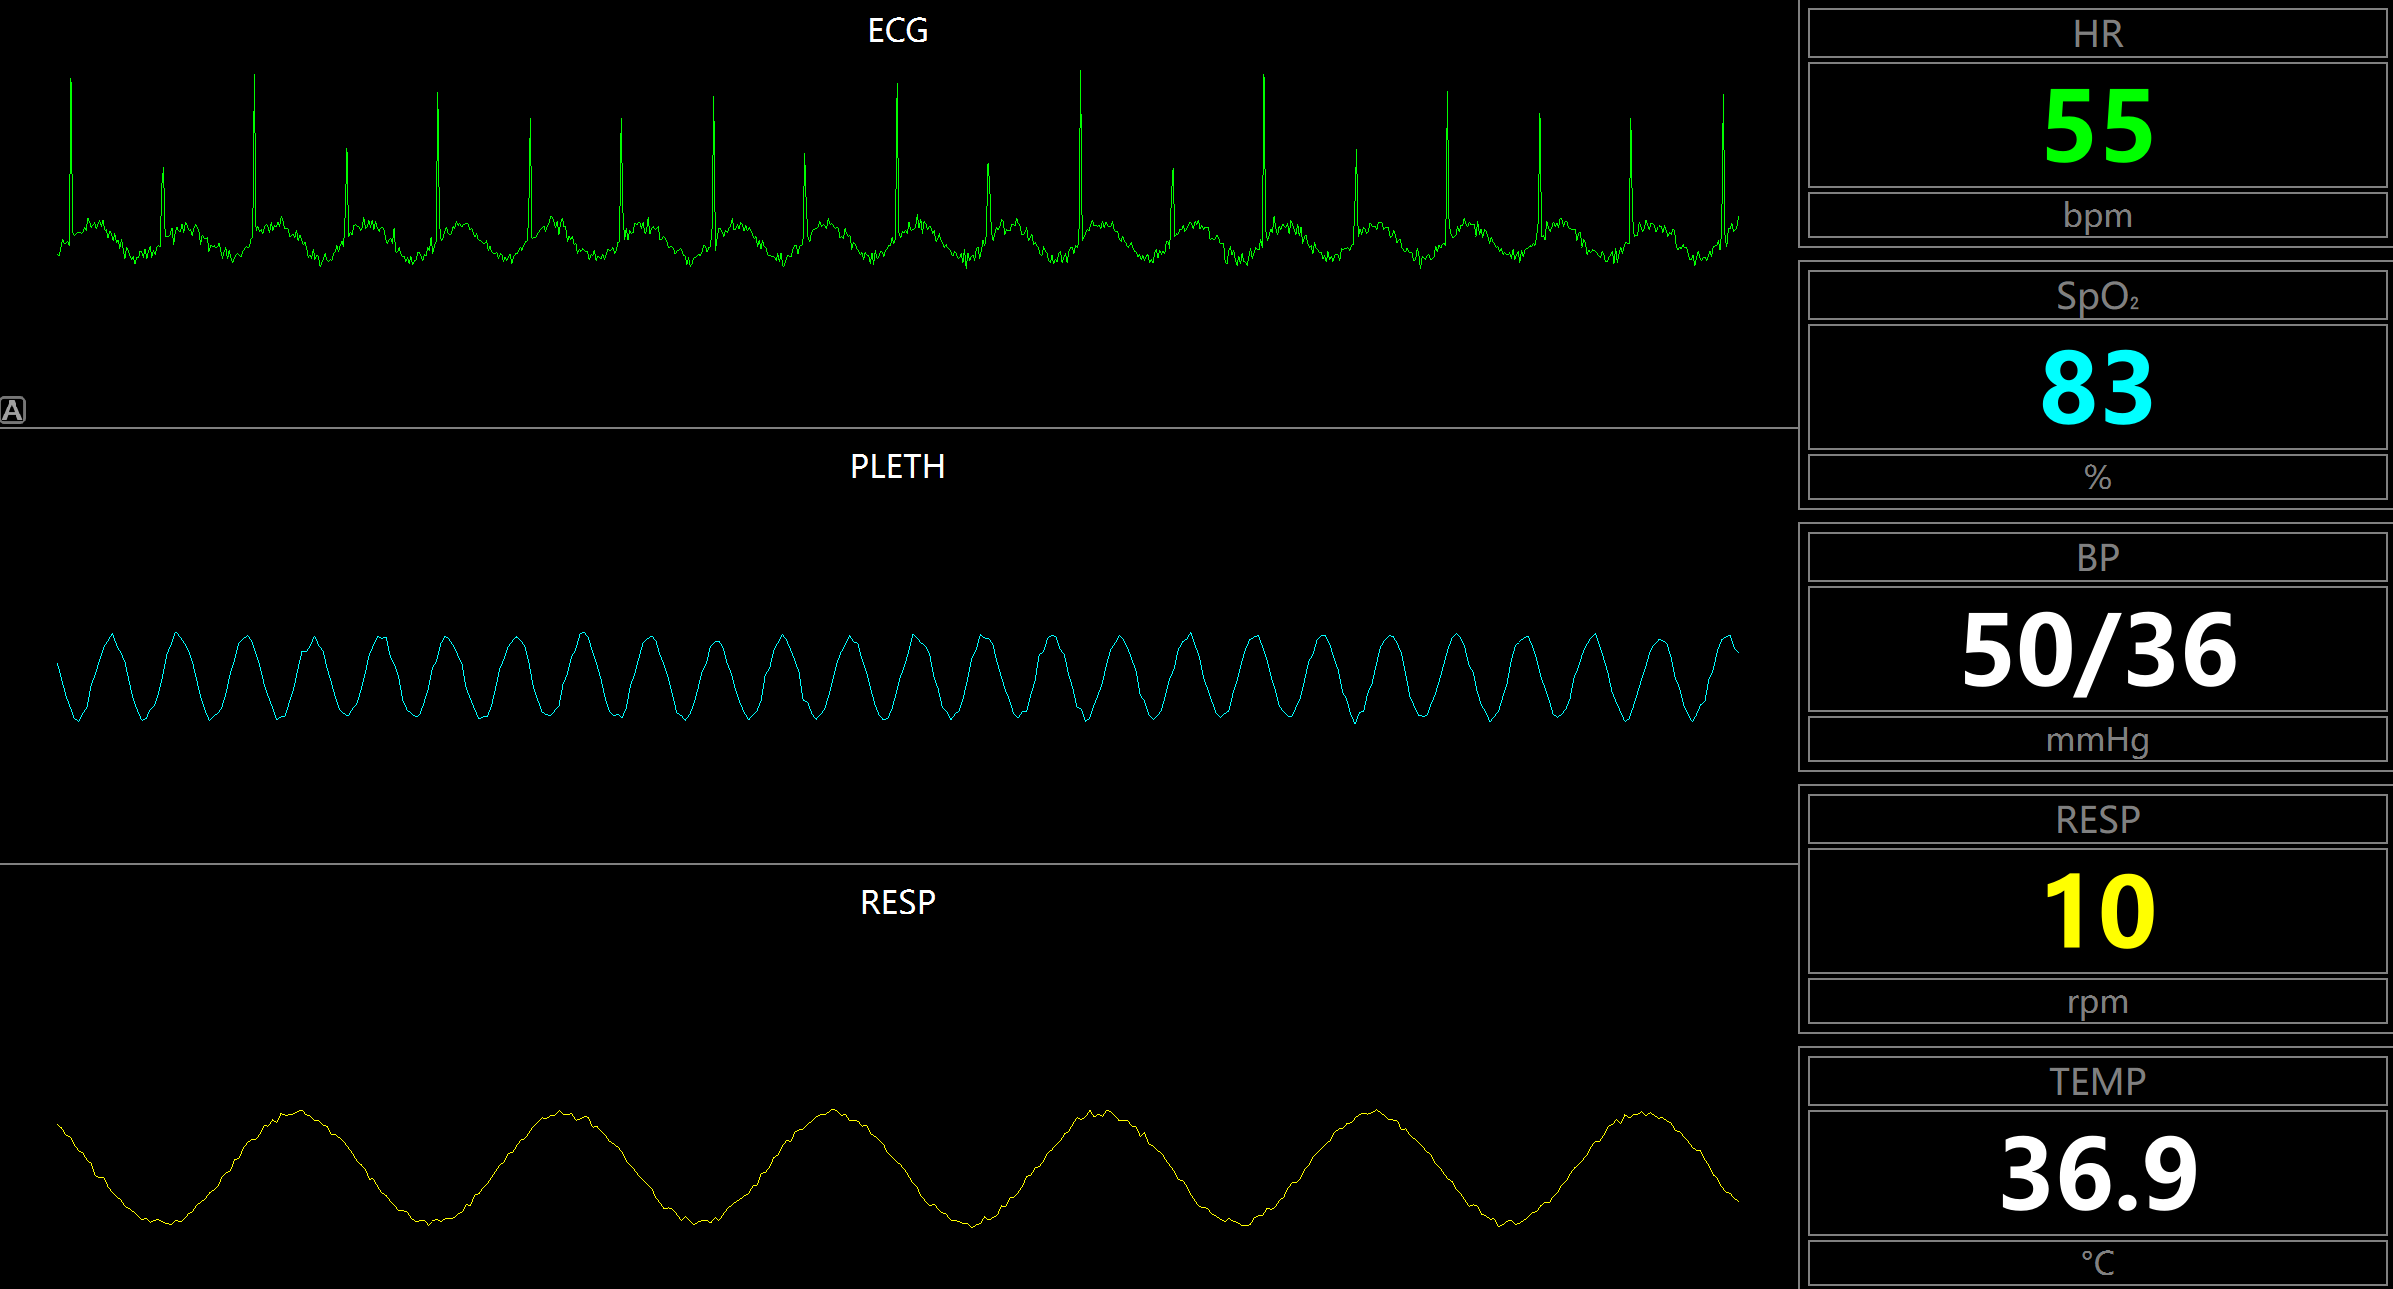This screenshot has height=1289, width=2393.
Task: Click the percent unit box under SpO₂
Action: point(2097,478)
